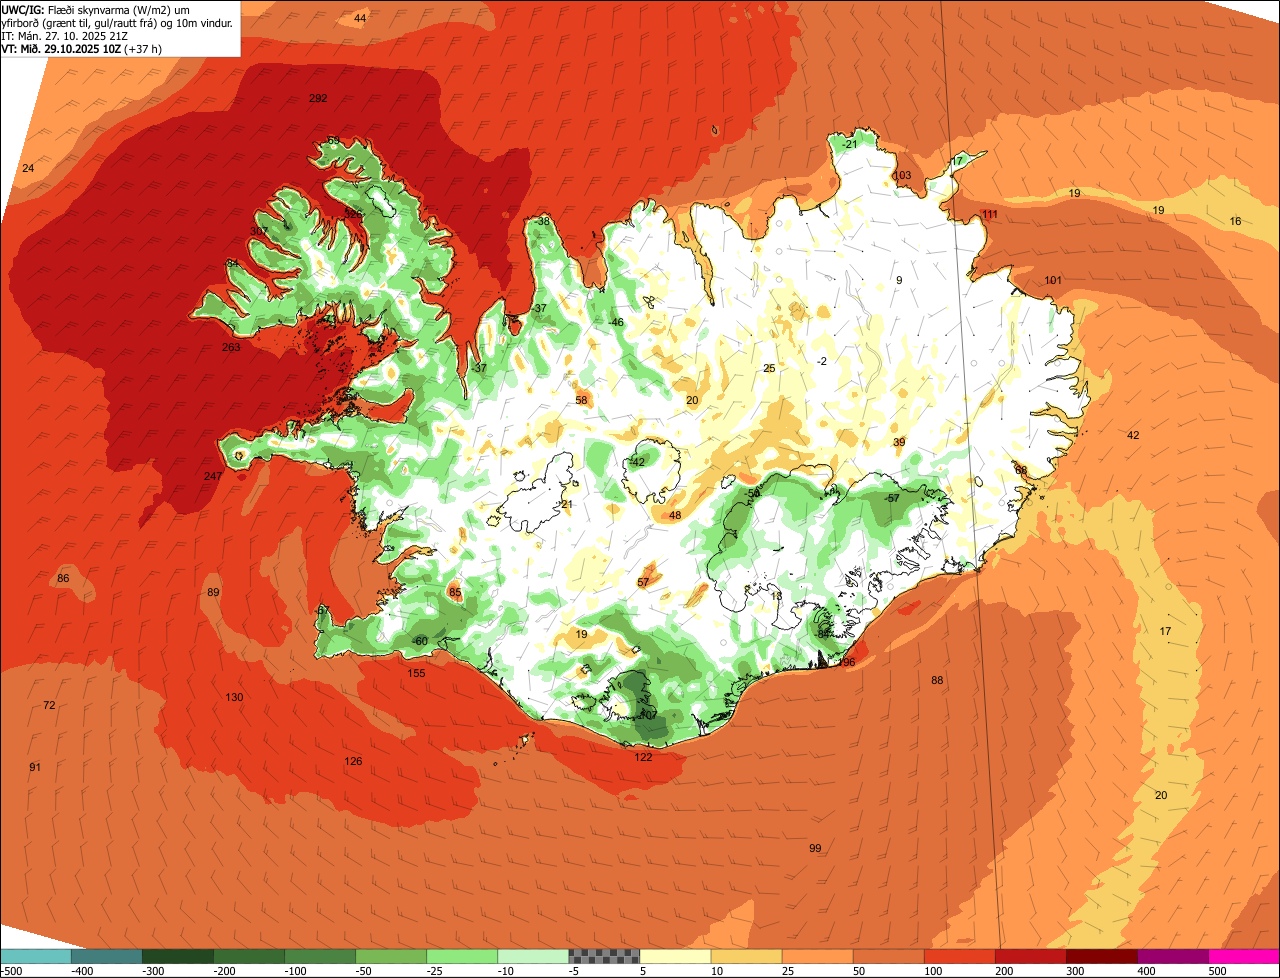1280x978 pixels.
Task: Select the 200 to 300 red legend swatch
Action: pyautogui.click(x=1029, y=956)
